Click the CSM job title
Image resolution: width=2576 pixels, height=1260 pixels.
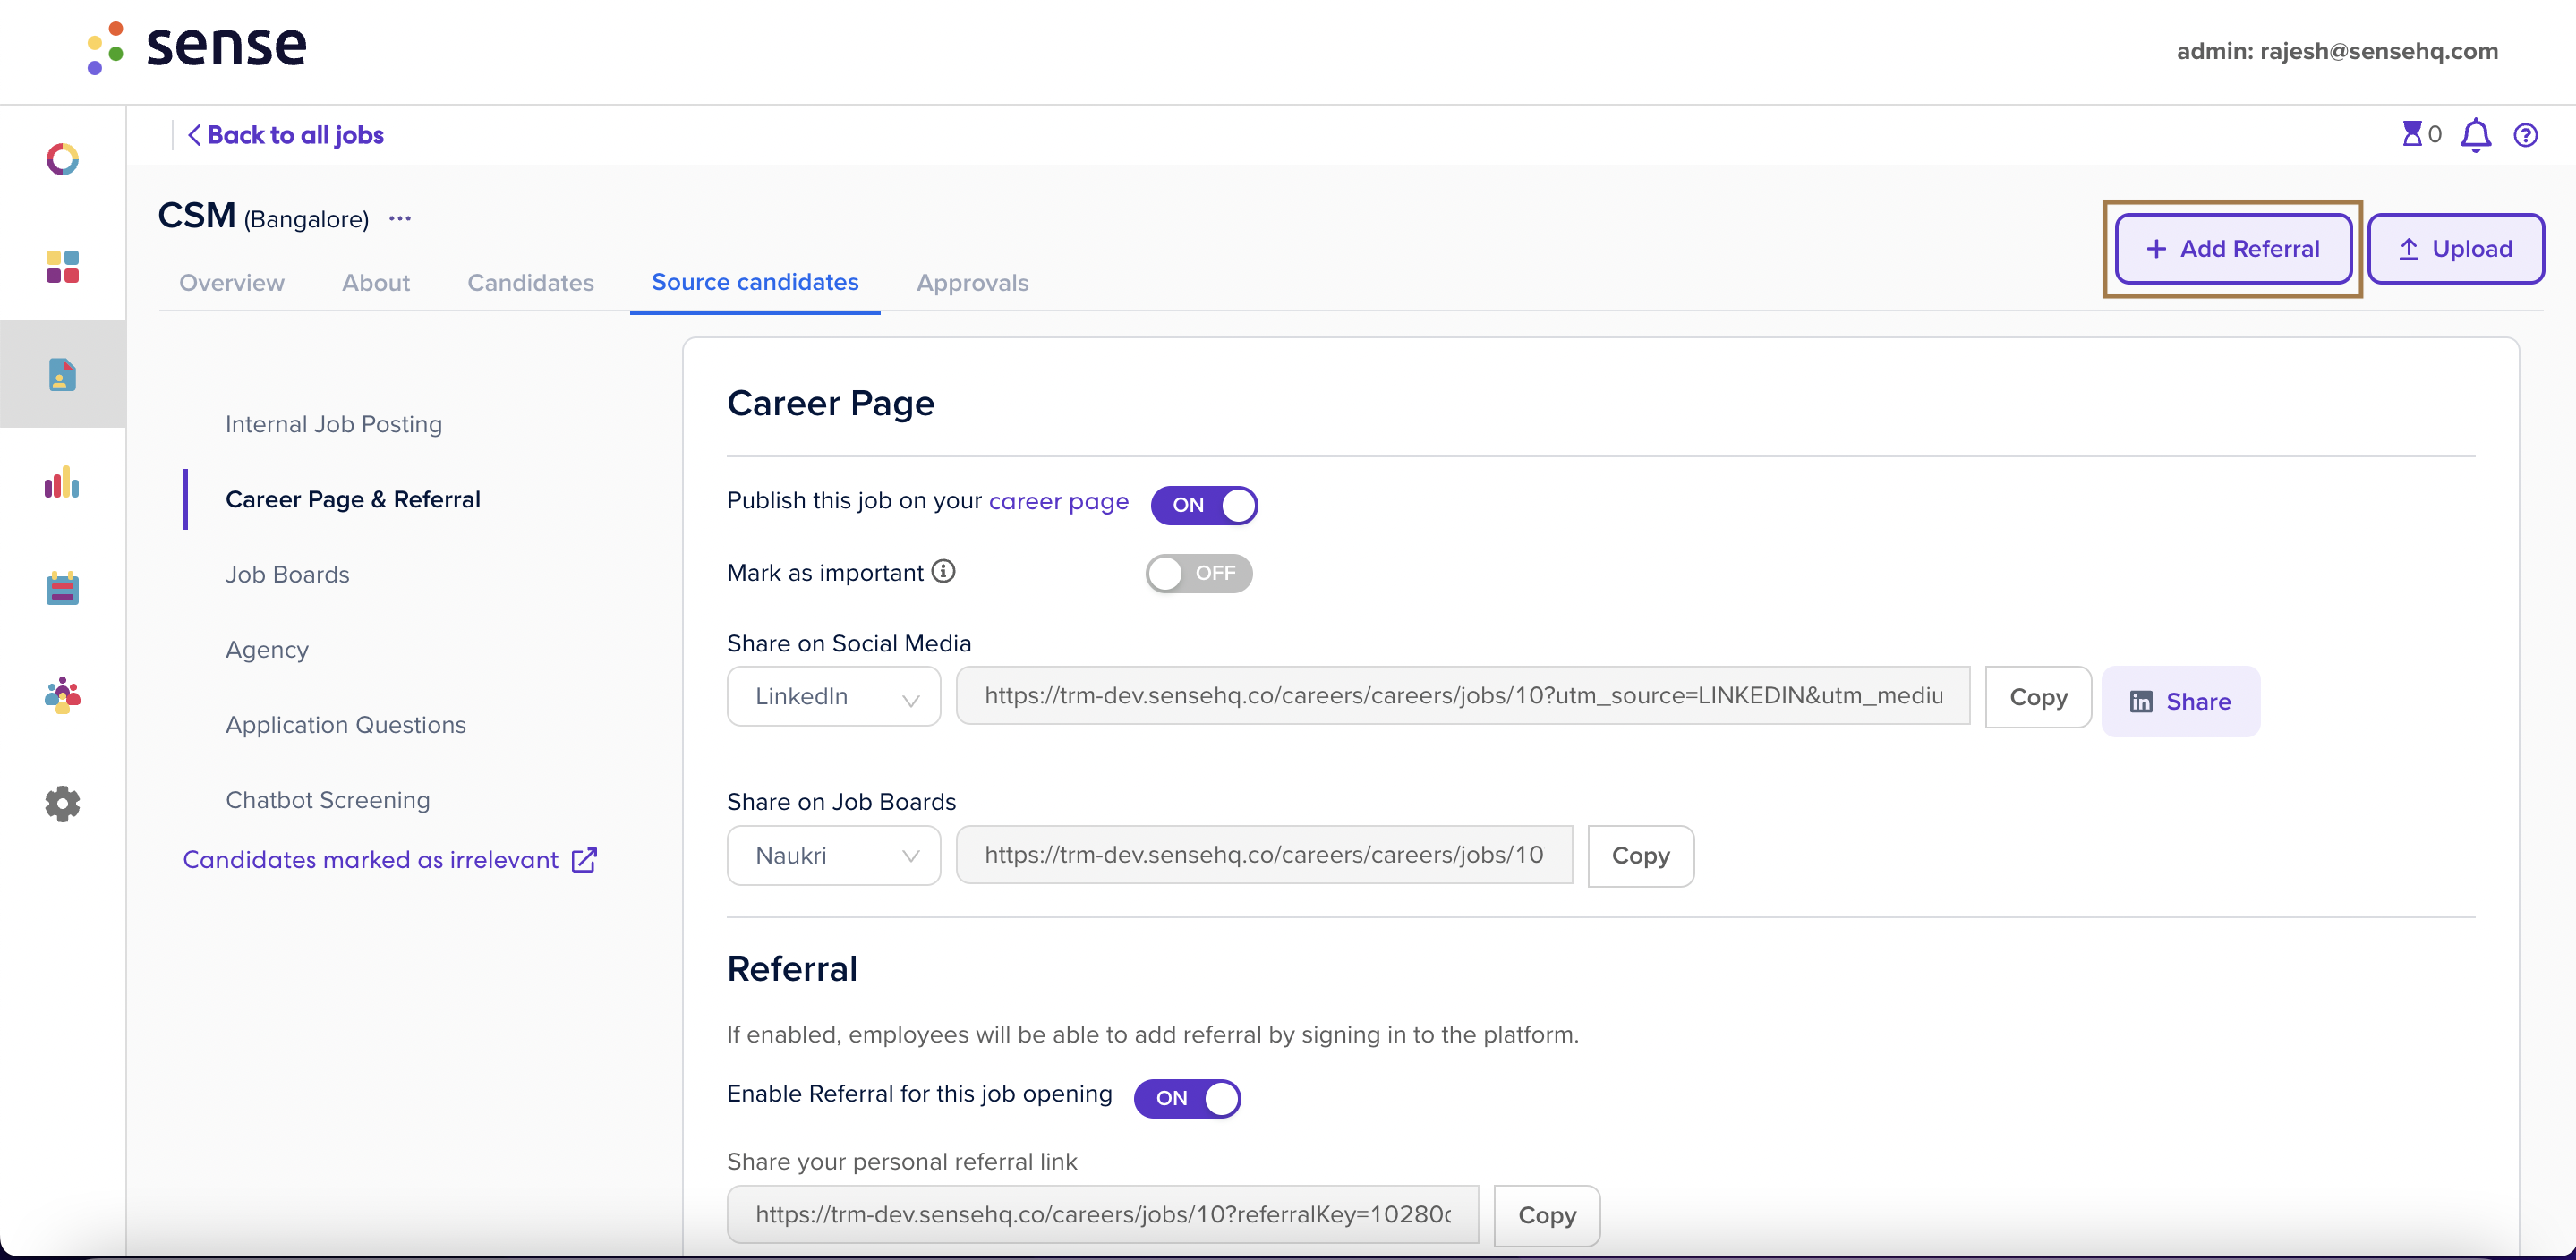point(197,215)
